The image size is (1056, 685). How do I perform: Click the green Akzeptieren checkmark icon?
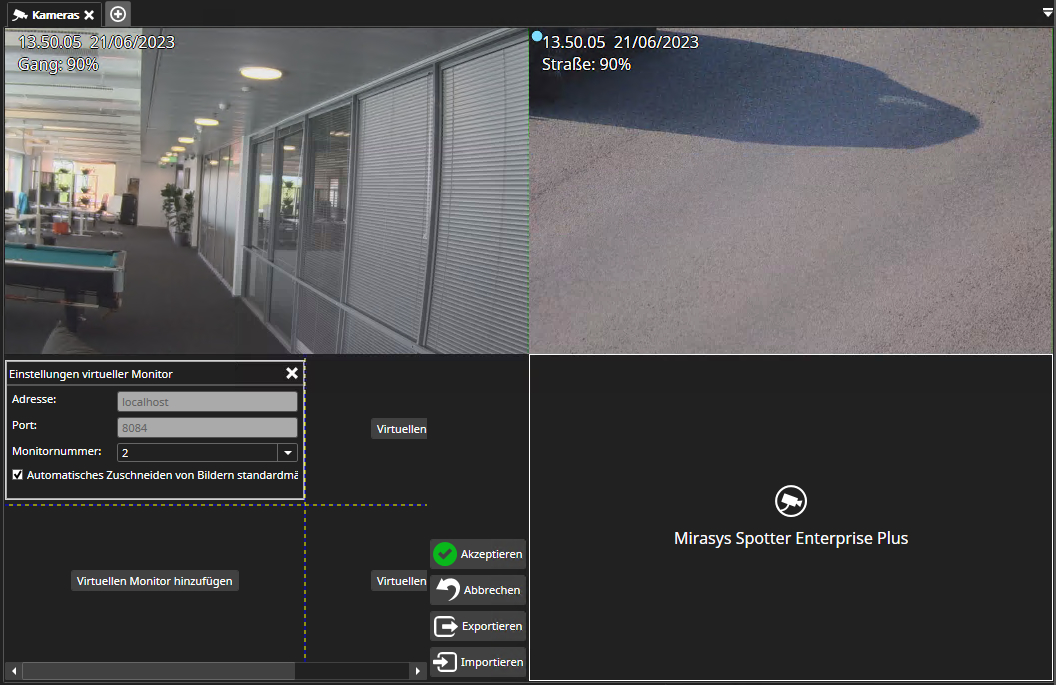coord(447,554)
